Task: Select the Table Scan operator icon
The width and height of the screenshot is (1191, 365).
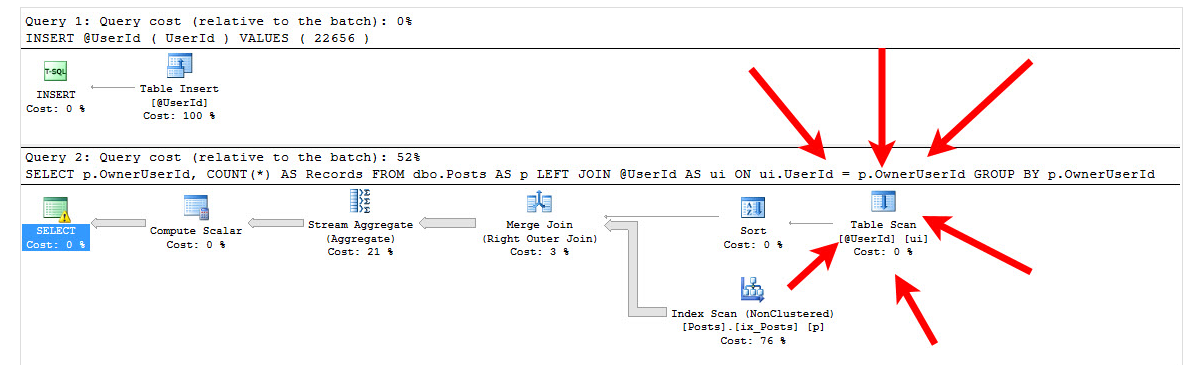Action: pos(883,202)
